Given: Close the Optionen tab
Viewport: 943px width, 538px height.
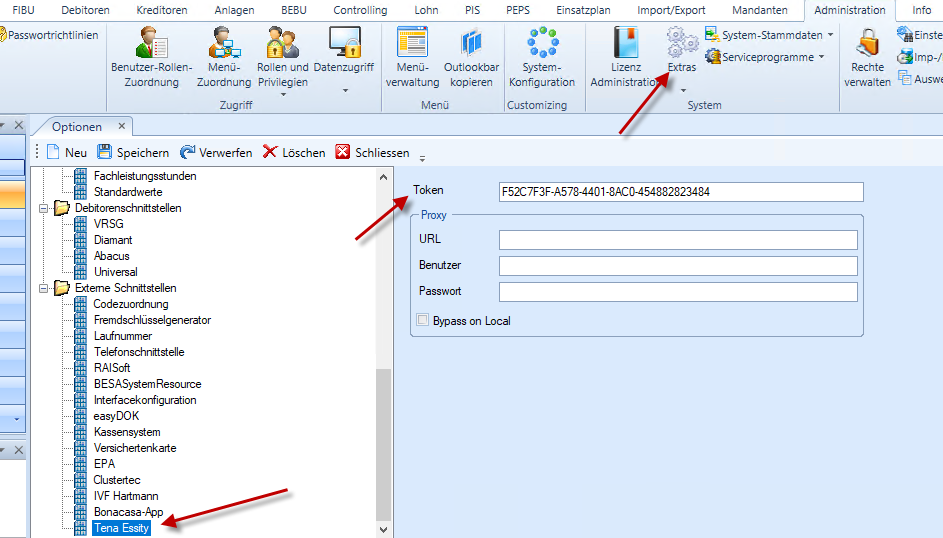Looking at the screenshot, I should click(x=121, y=126).
